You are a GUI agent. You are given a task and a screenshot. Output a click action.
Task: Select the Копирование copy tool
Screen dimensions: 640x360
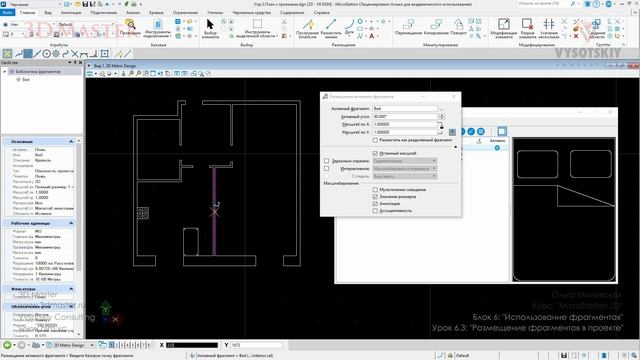pos(436,27)
